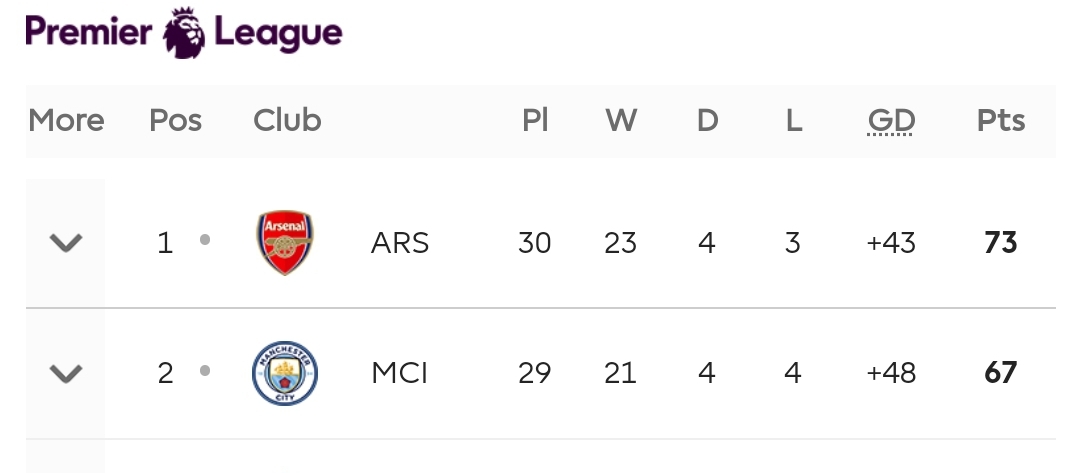Click Manchester City's position status dot

(205, 370)
